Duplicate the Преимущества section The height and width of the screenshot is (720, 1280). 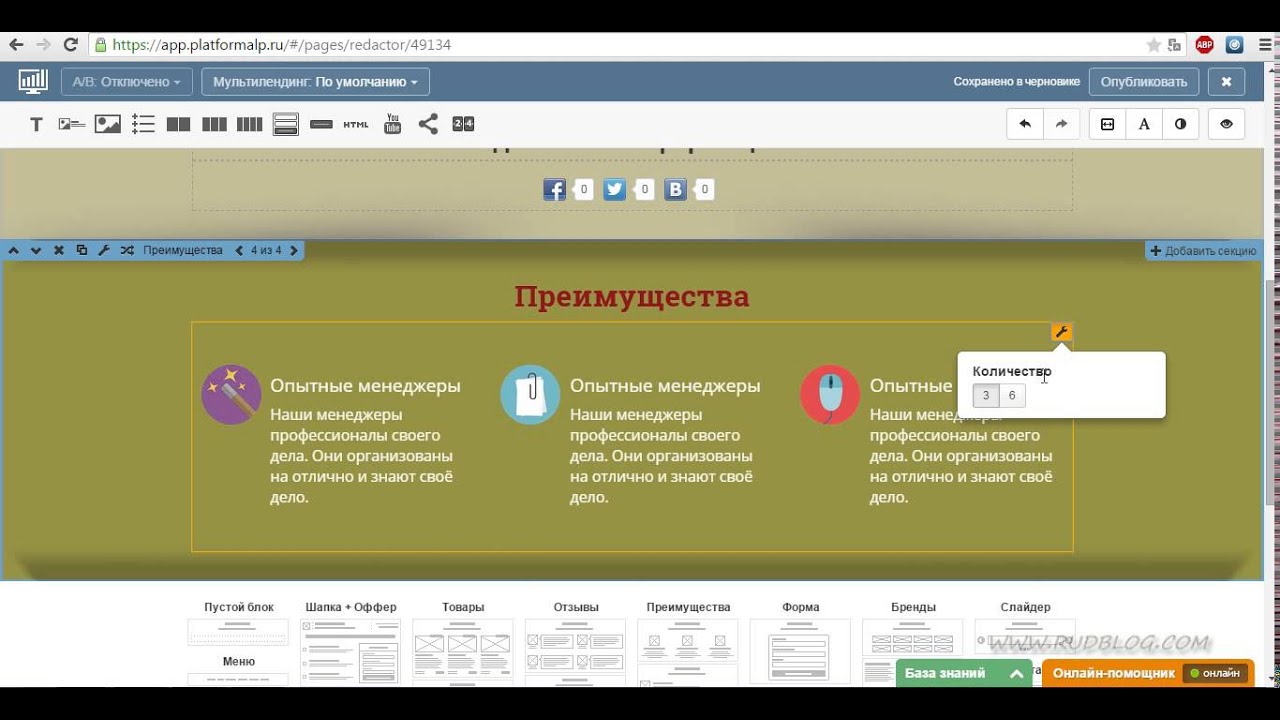coord(82,250)
